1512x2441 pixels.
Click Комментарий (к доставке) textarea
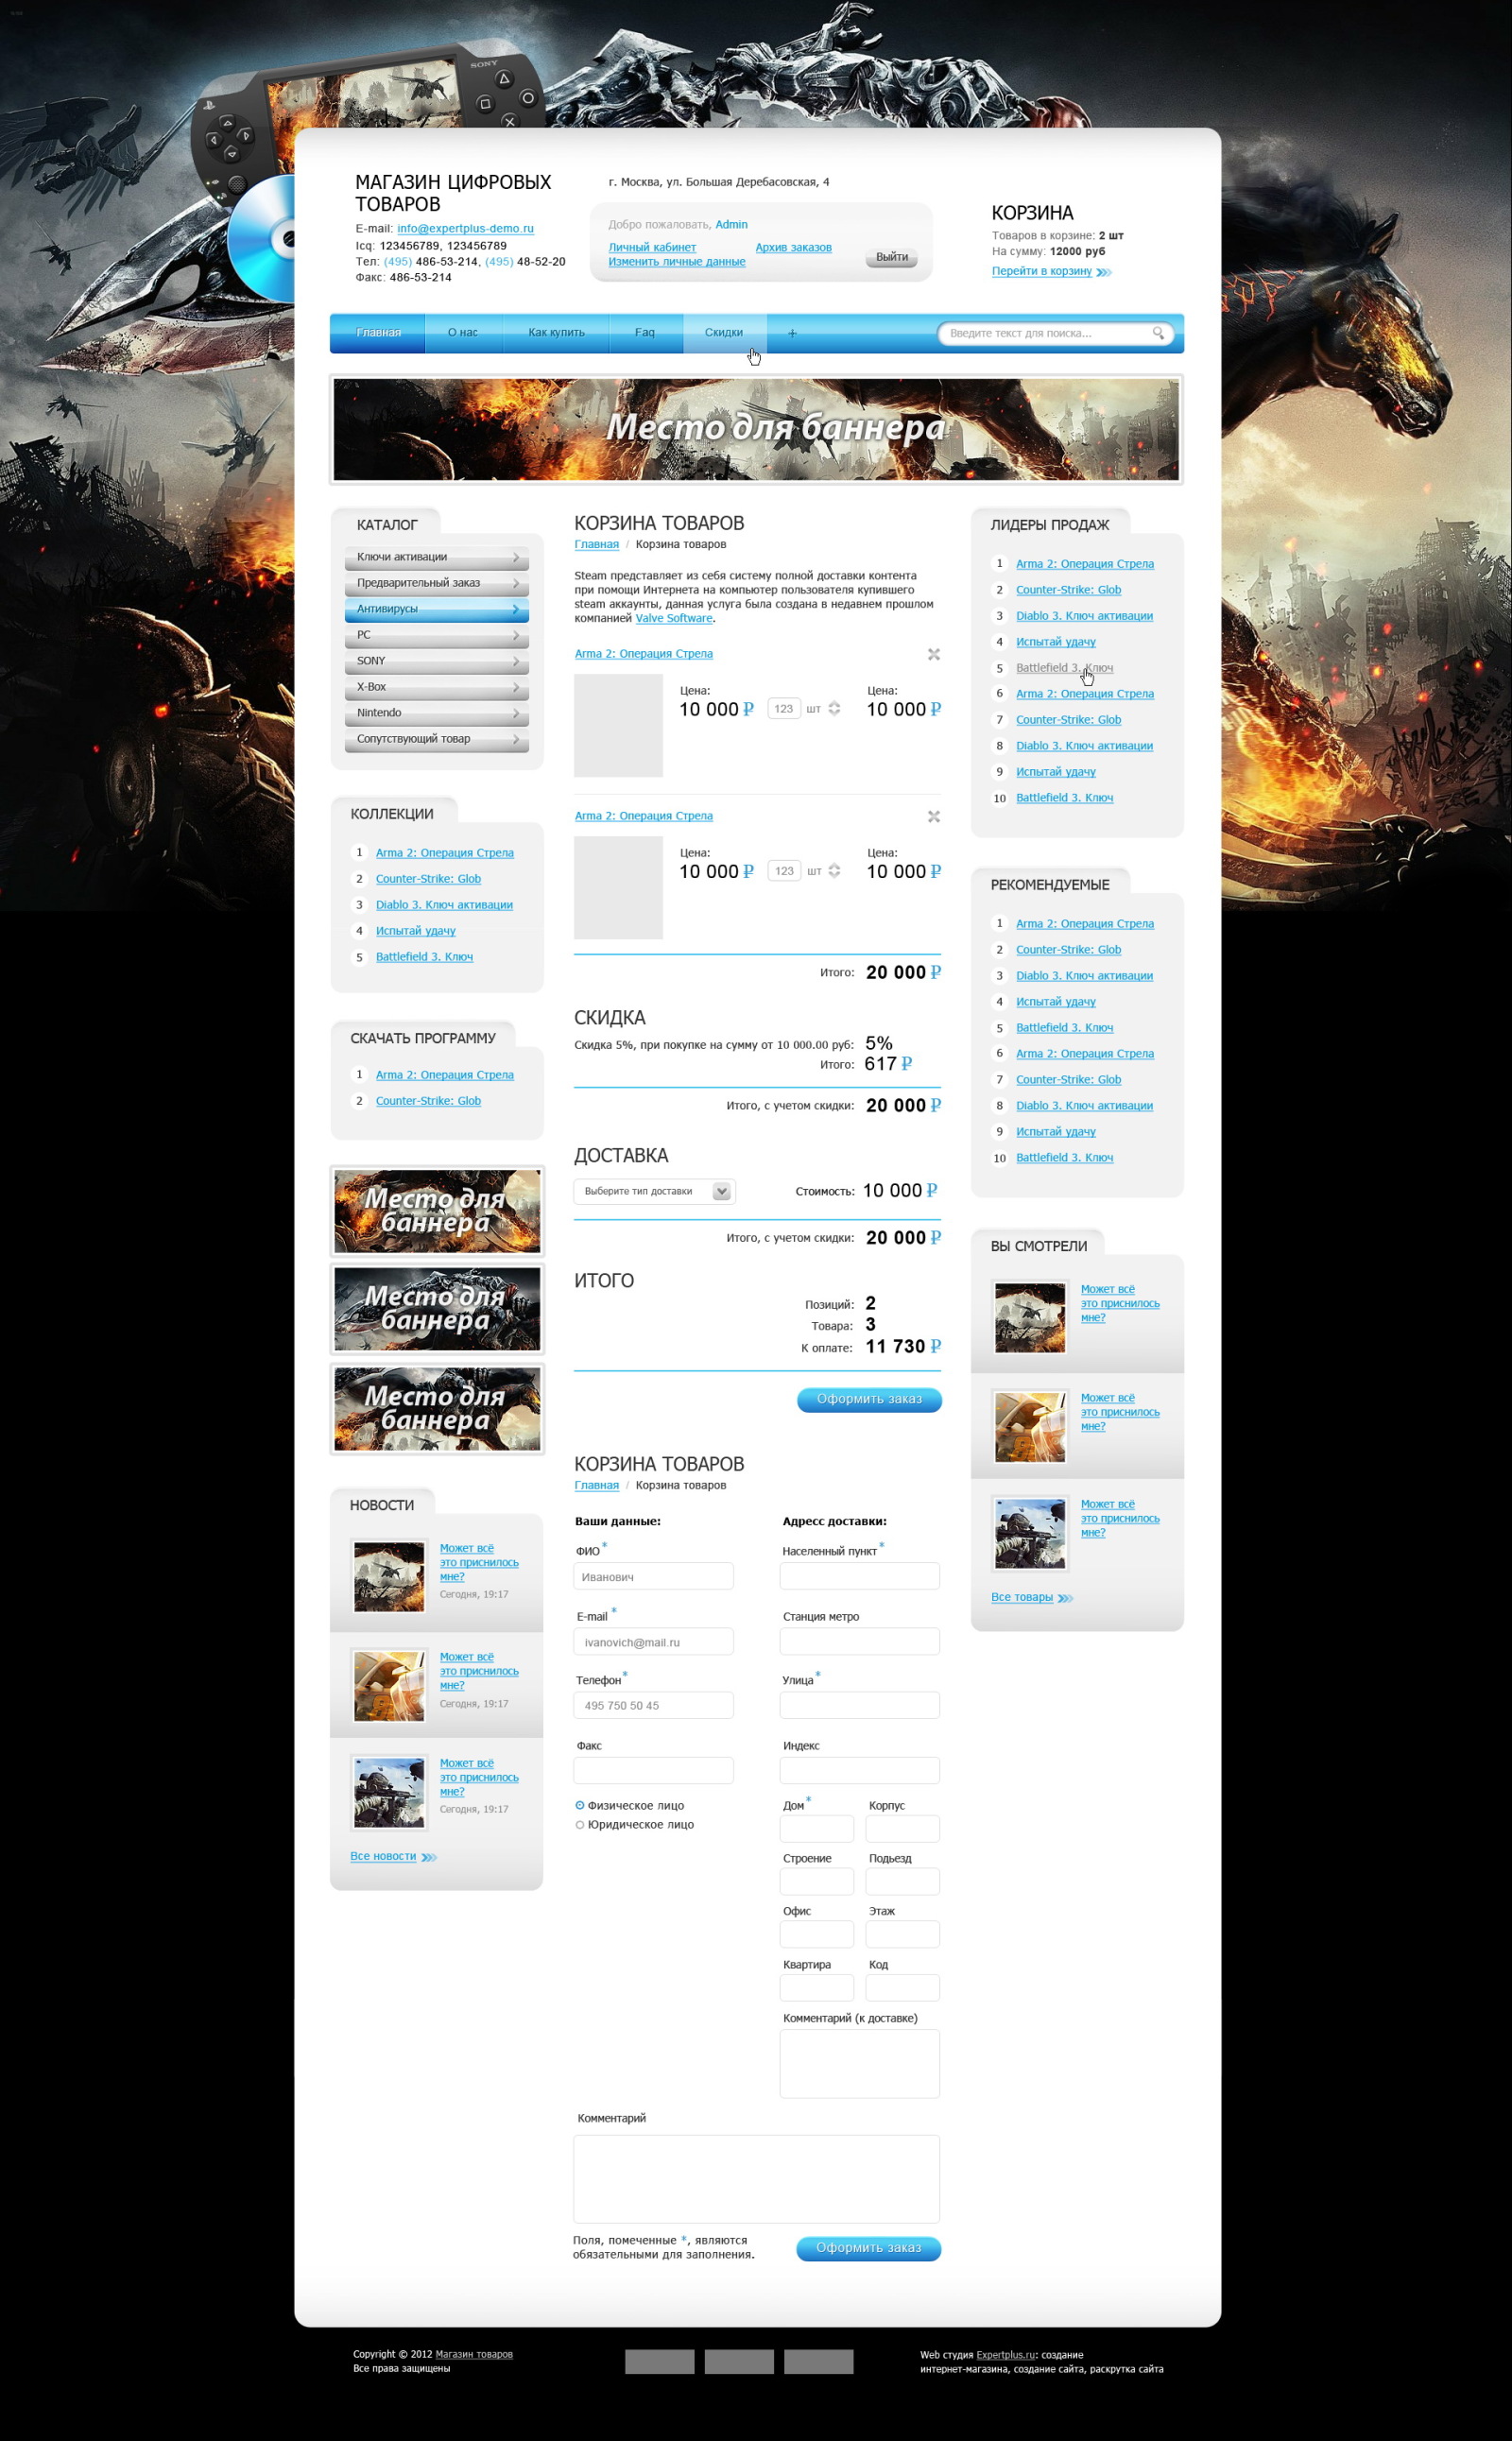click(x=859, y=2063)
